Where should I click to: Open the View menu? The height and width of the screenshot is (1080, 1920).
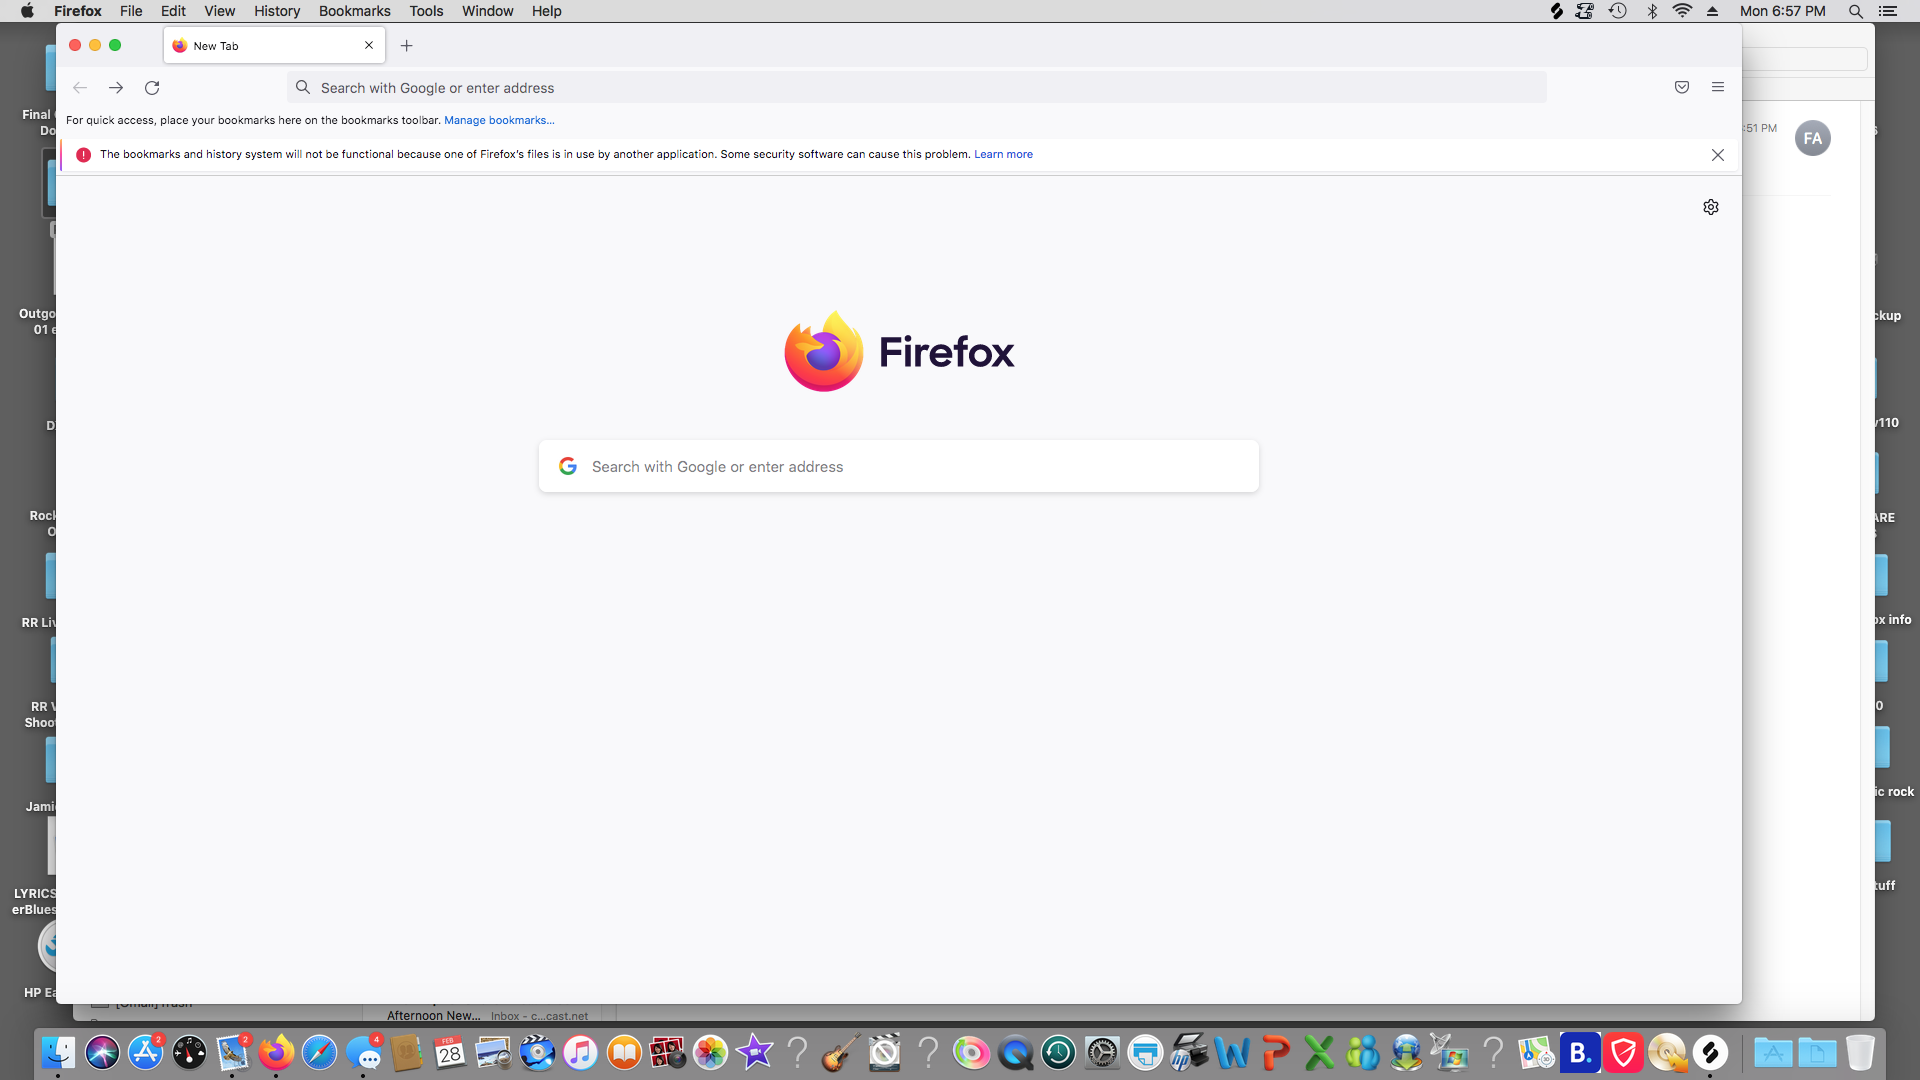coord(219,11)
